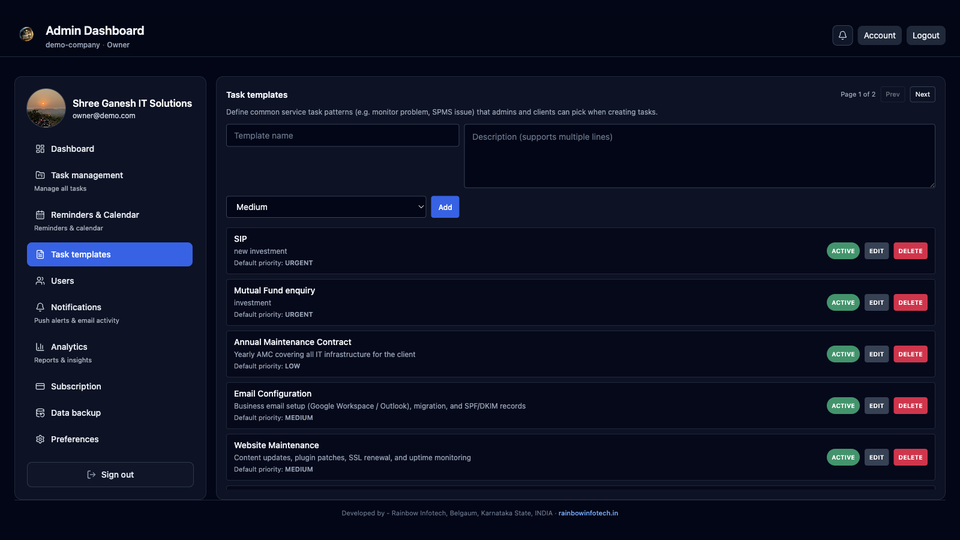This screenshot has width=960, height=540.
Task: Click the Task management folder icon
Action: click(40, 175)
